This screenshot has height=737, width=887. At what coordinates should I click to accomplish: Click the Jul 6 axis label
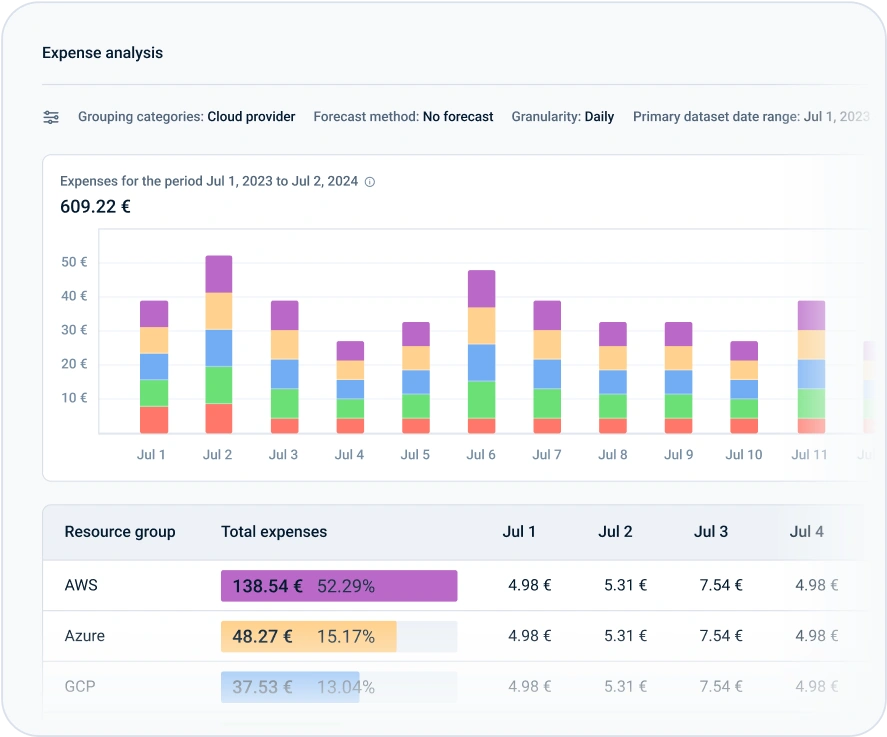(x=481, y=455)
